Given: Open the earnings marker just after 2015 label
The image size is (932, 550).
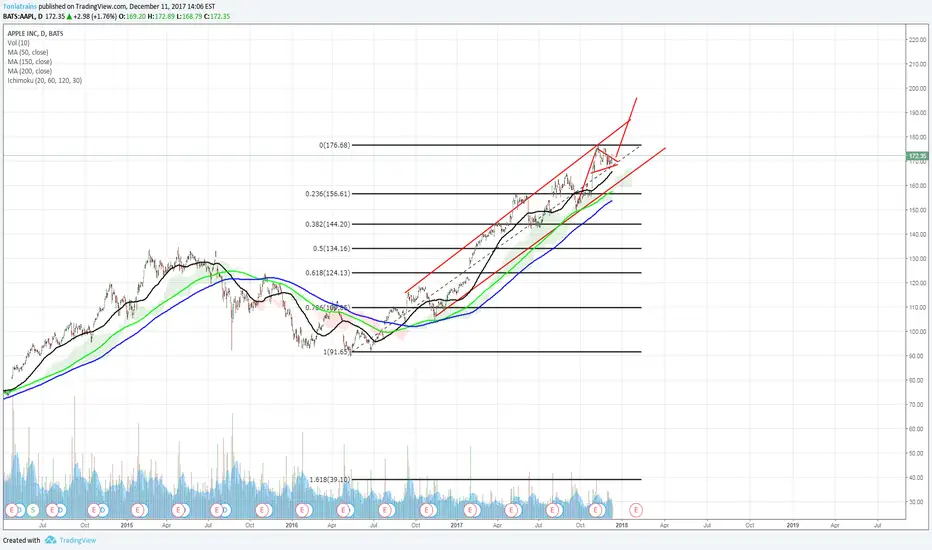Looking at the screenshot, I should click(138, 510).
